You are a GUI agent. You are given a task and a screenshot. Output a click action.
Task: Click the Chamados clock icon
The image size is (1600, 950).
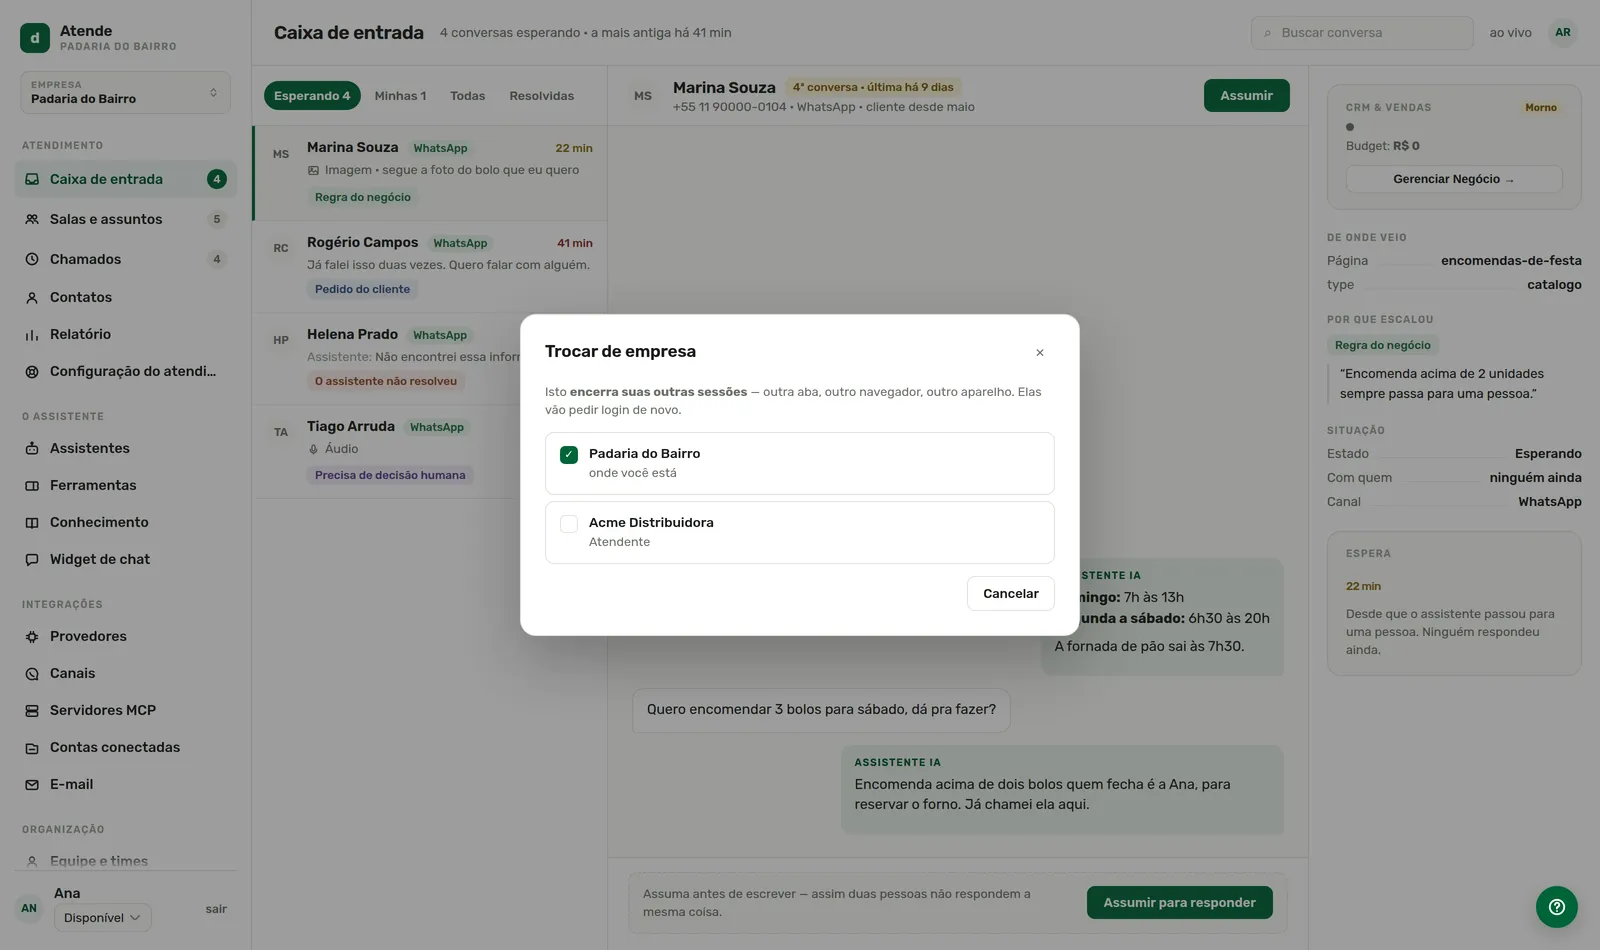(32, 259)
